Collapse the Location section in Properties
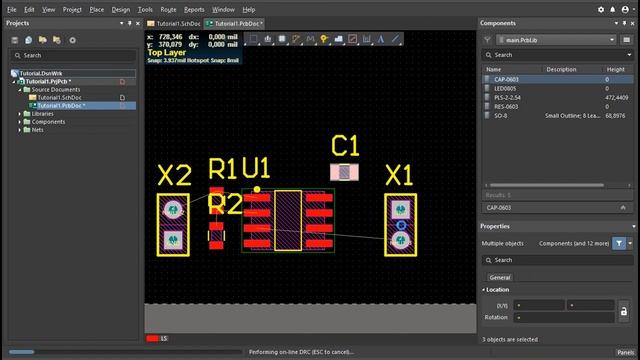Image resolution: width=640 pixels, height=360 pixels. pyautogui.click(x=484, y=290)
